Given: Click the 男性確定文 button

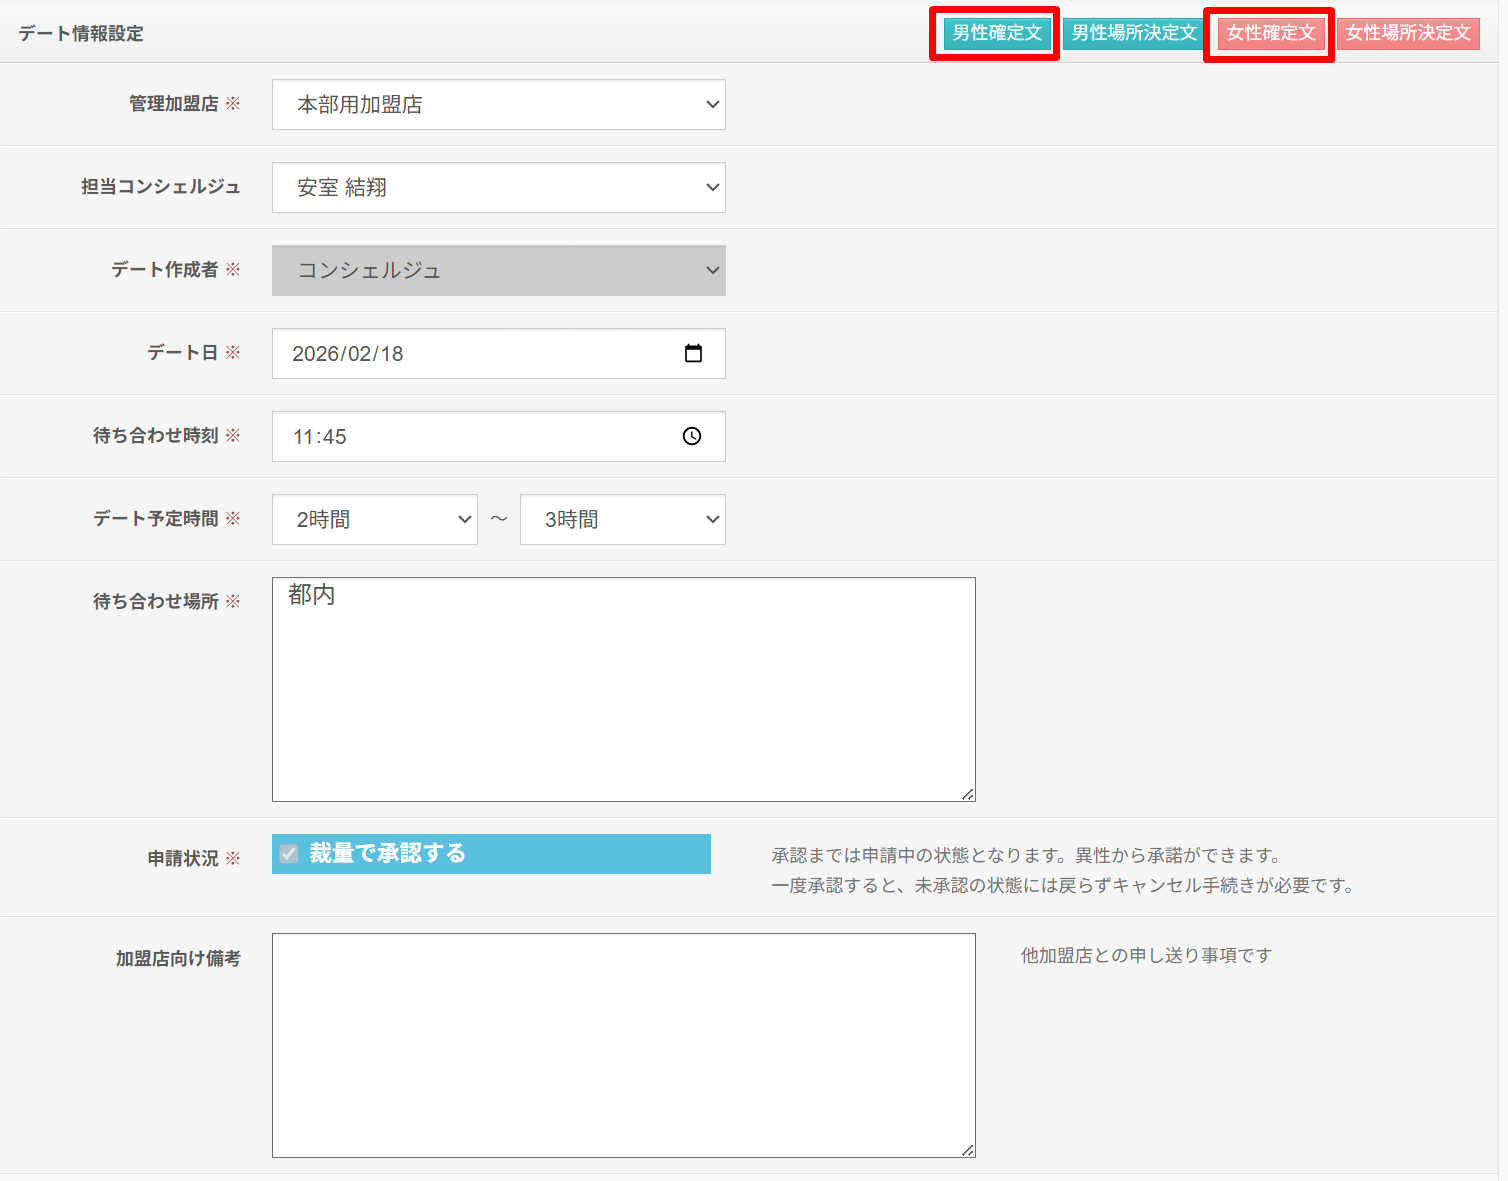Looking at the screenshot, I should (996, 33).
